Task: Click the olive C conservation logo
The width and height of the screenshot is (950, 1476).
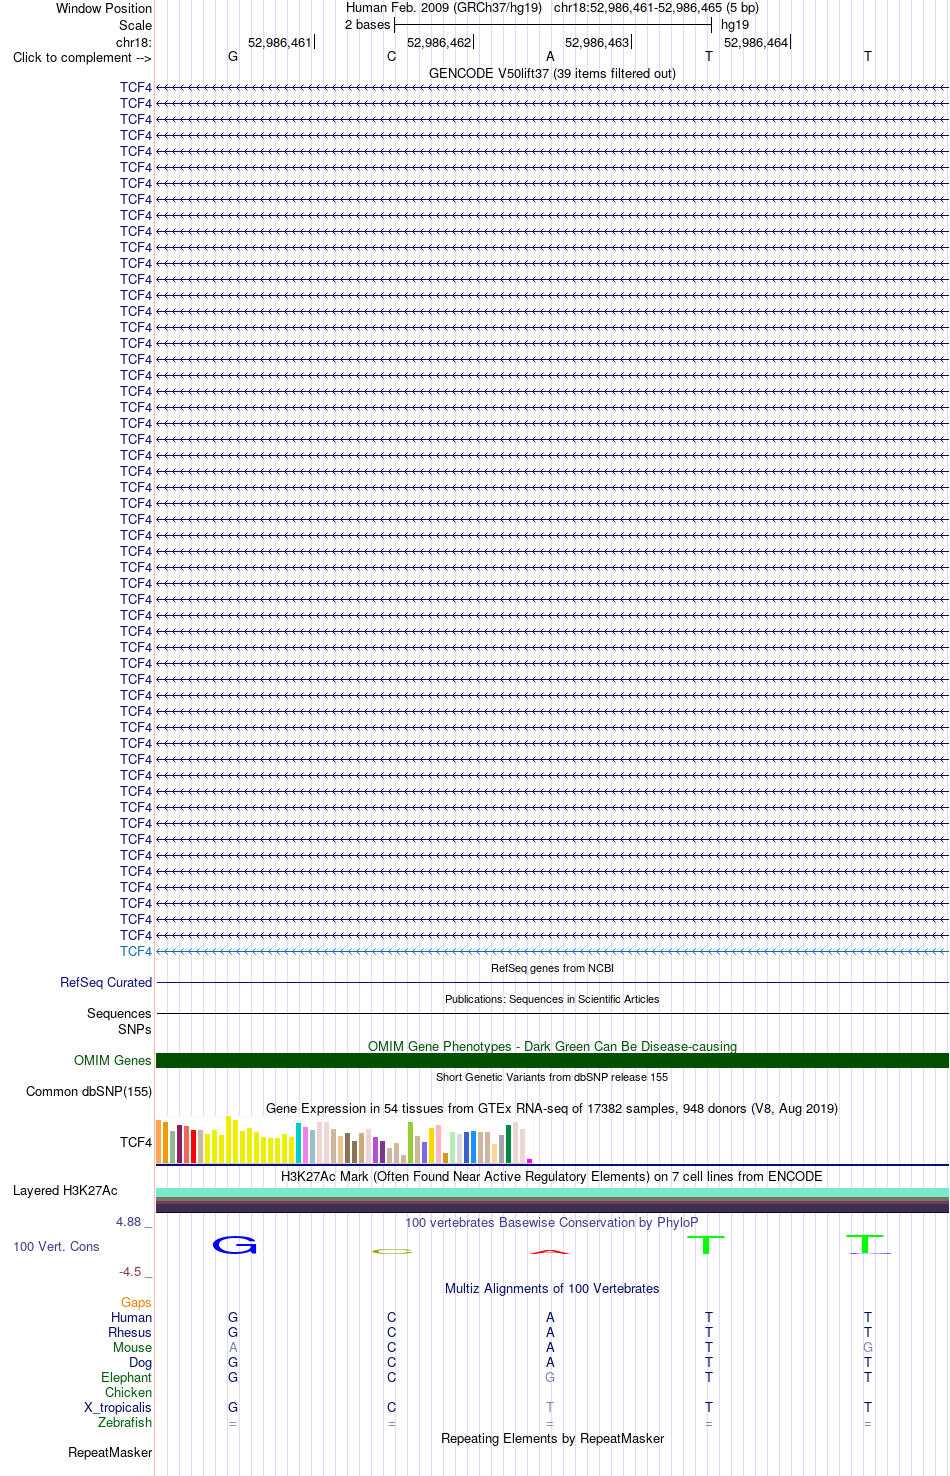Action: coord(392,1251)
